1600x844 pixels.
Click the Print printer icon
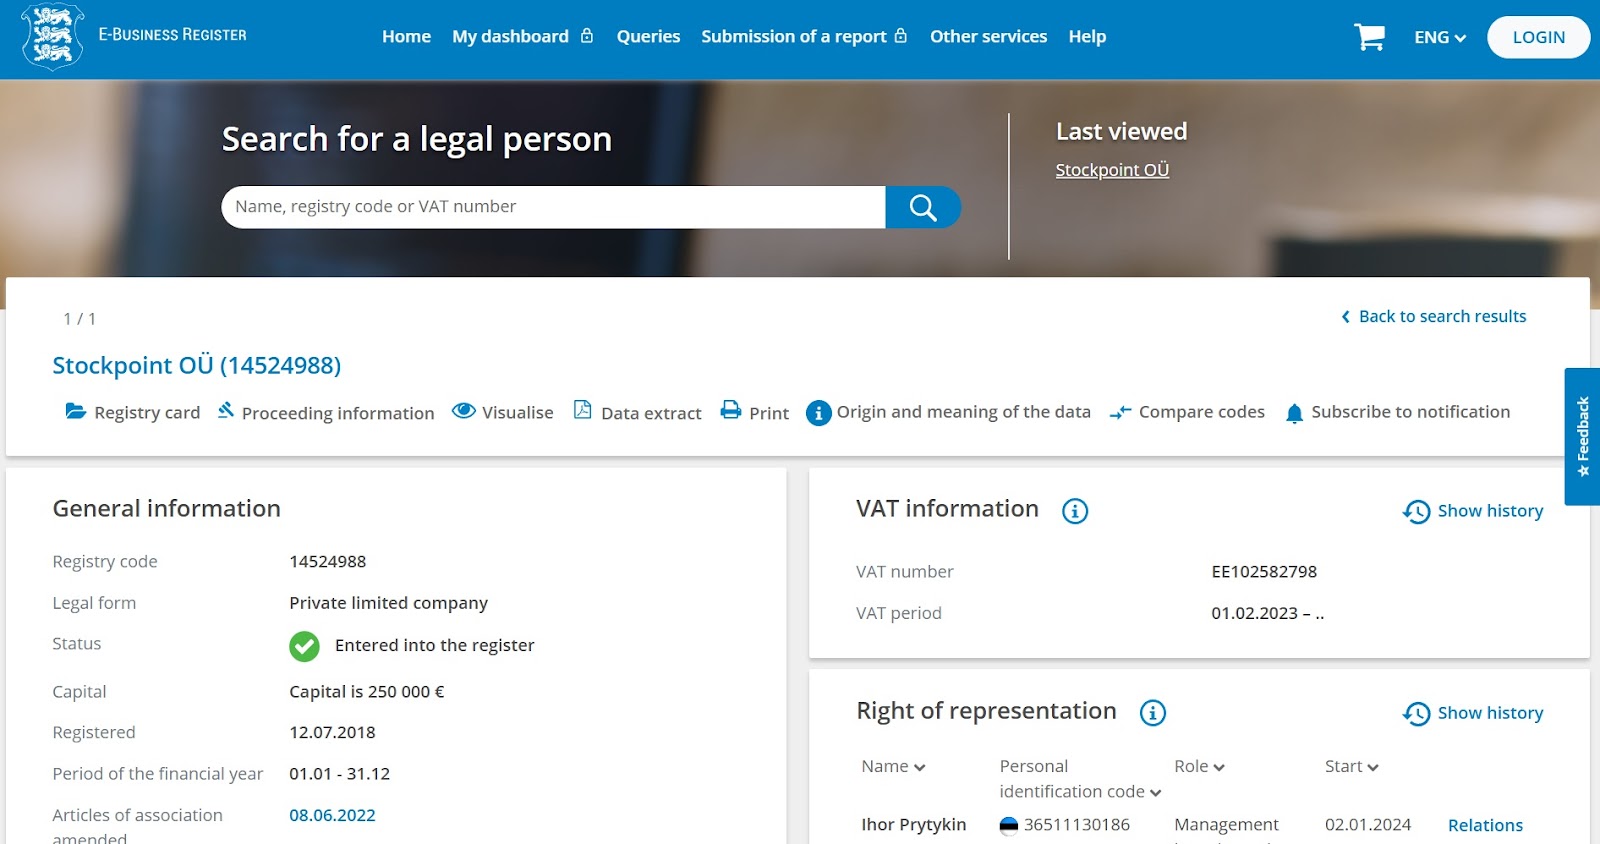coord(731,410)
